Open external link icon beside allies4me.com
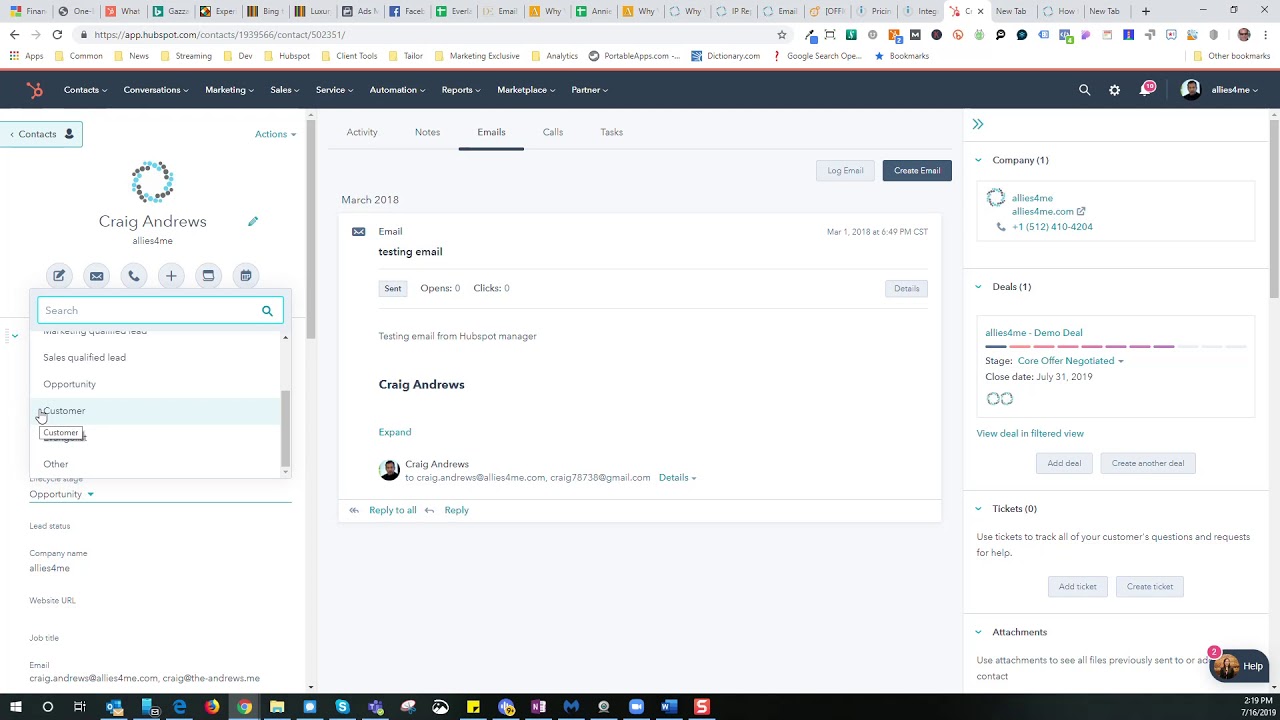 coord(1081,211)
